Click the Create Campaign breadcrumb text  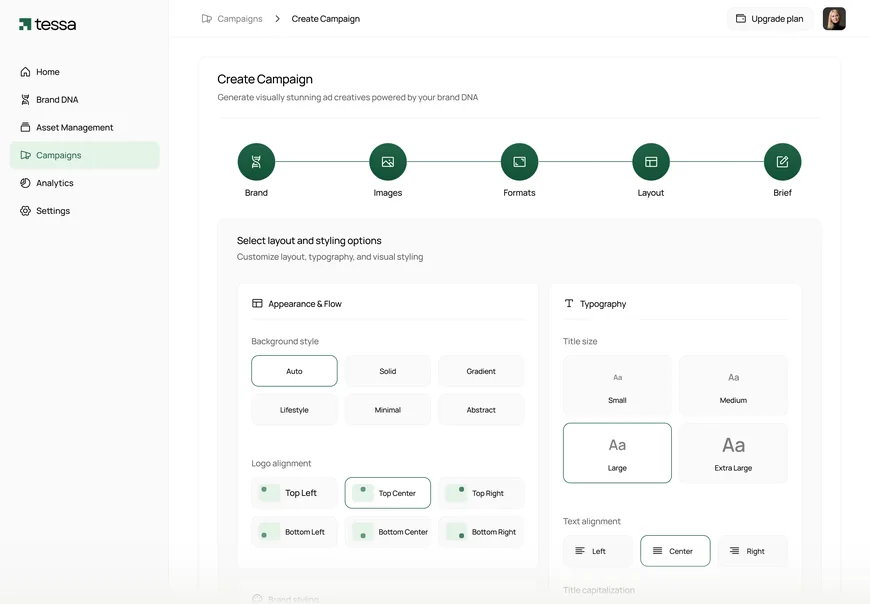pos(326,19)
